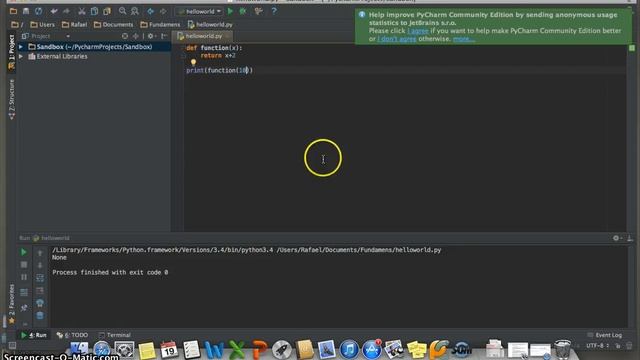Click the tool windows toggle in bottom-left corner
Viewport: 640px width, 360px height.
click(12, 346)
